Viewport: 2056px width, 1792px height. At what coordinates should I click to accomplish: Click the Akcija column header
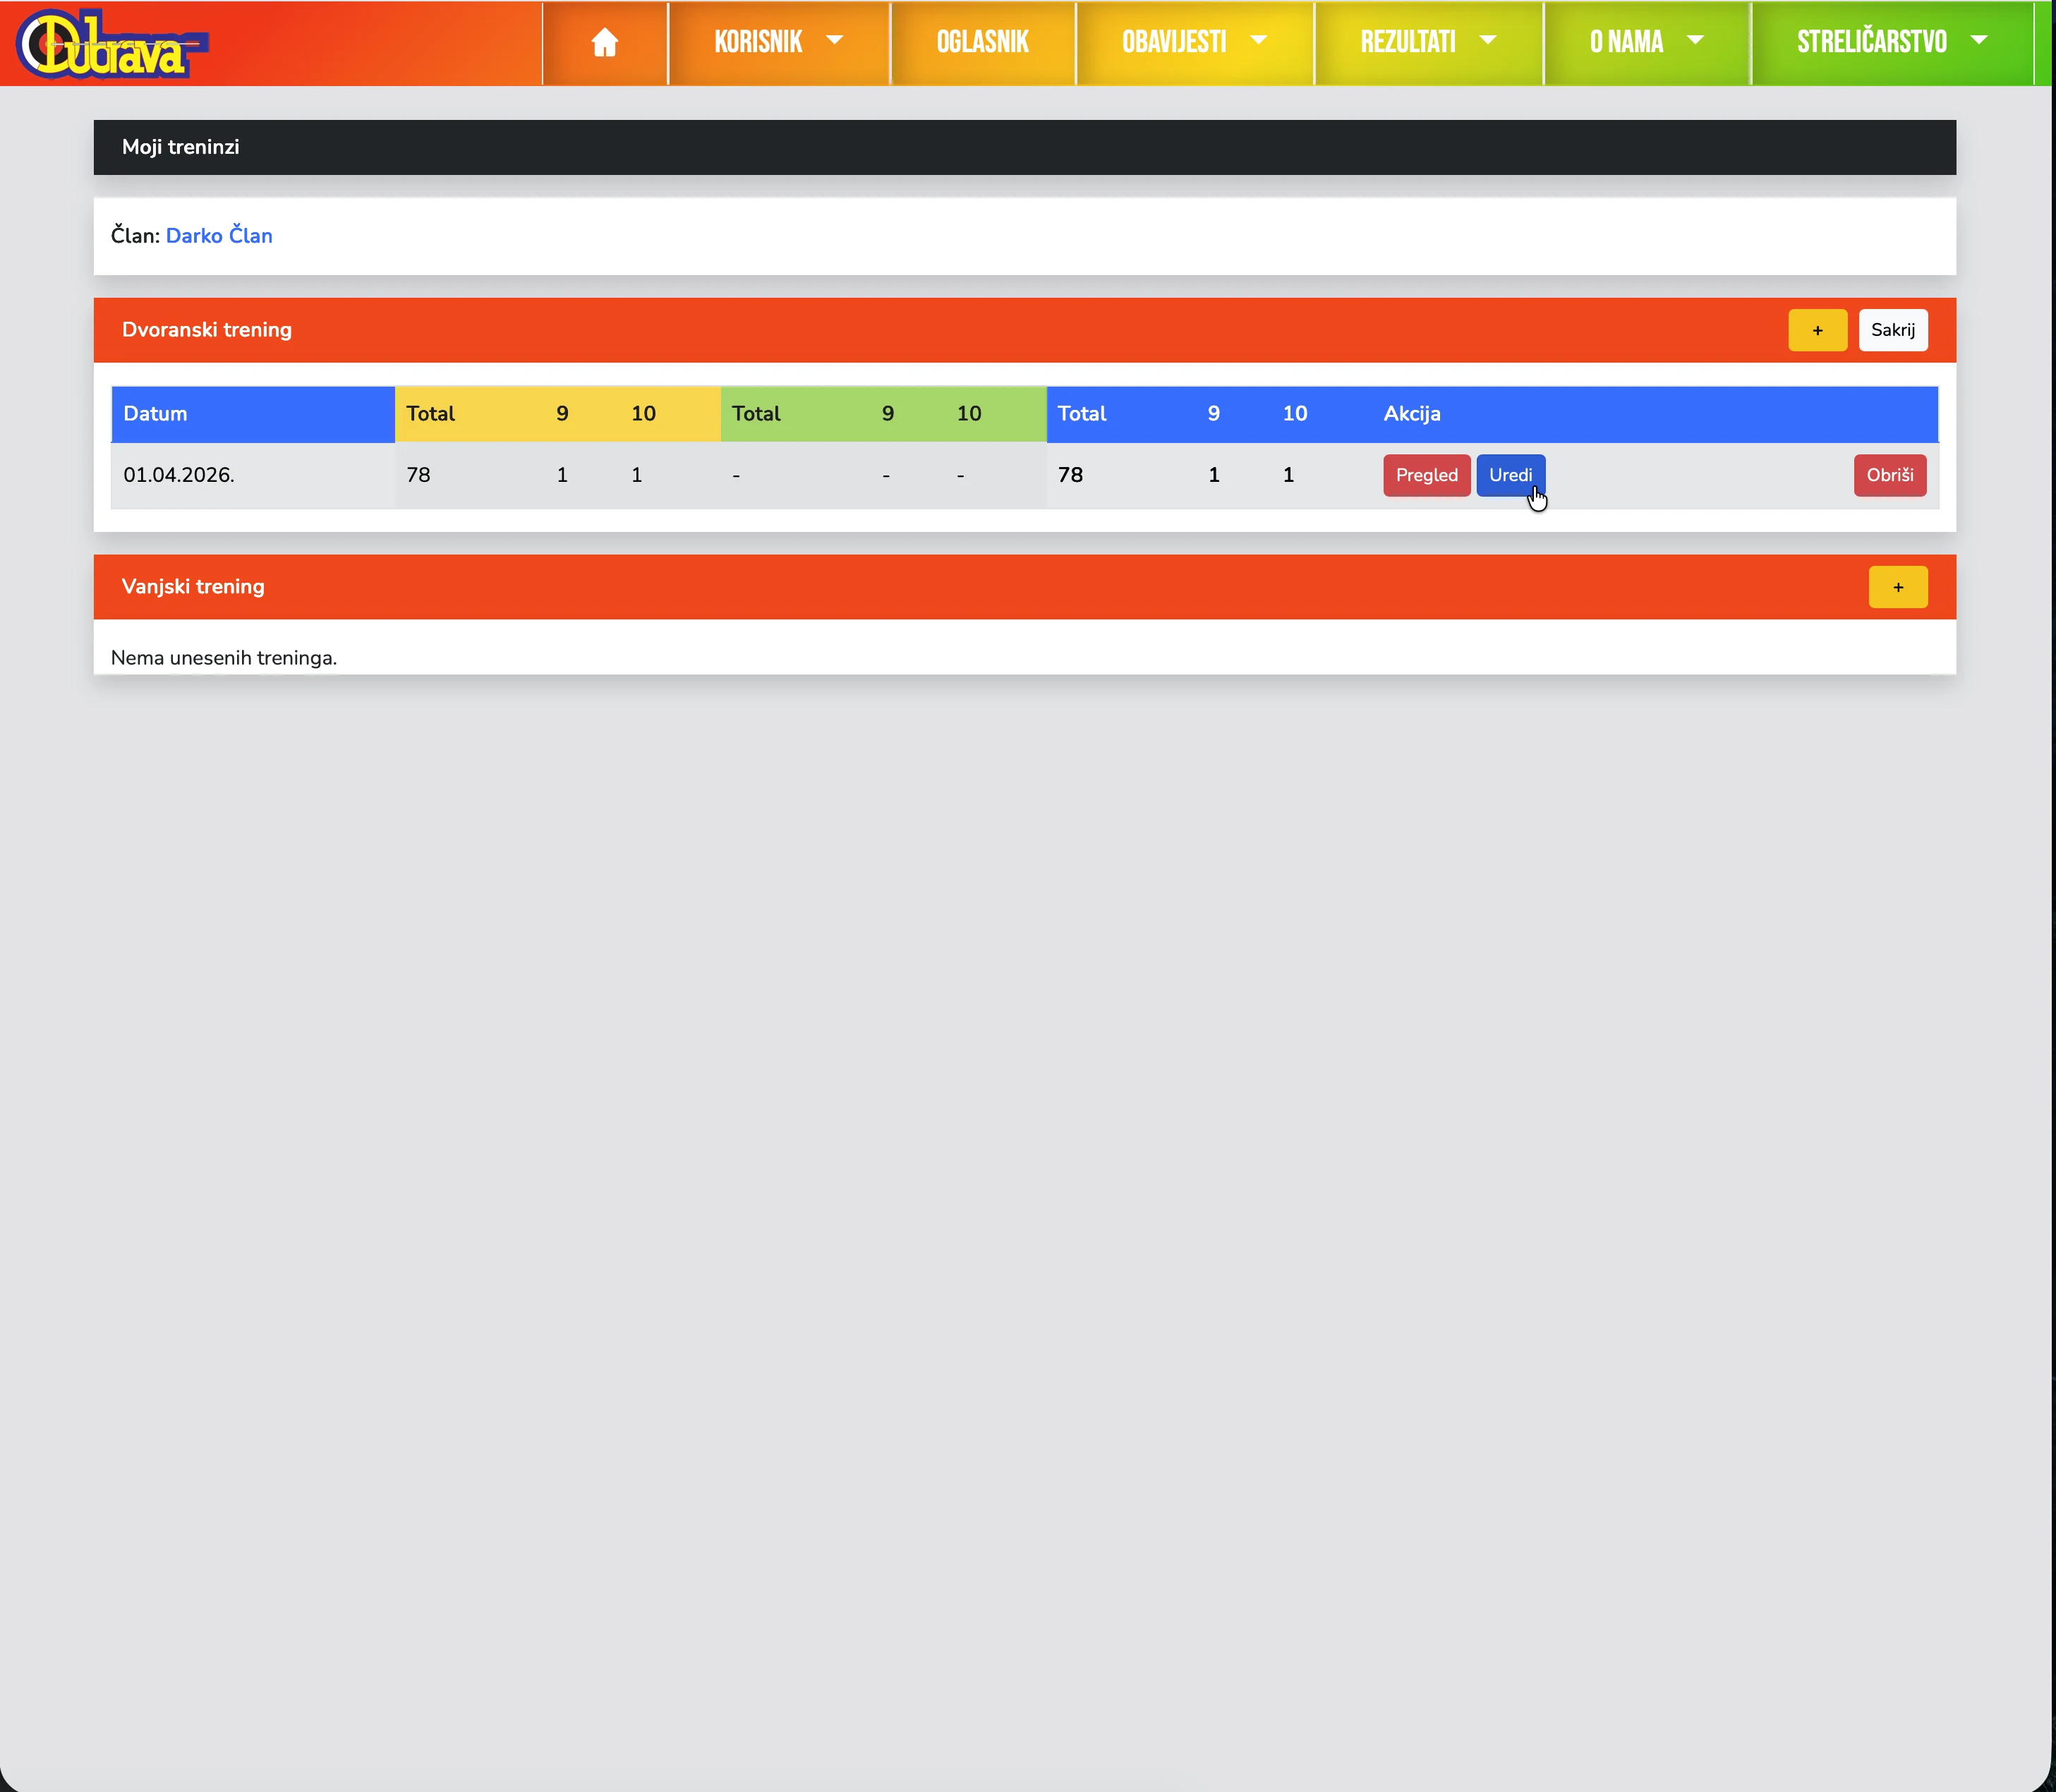(x=1411, y=414)
